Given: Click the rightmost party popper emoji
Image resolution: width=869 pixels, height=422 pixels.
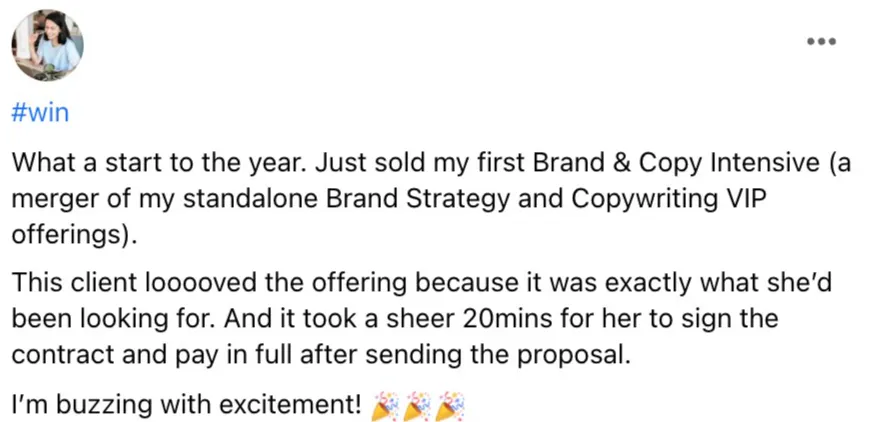Looking at the screenshot, I should [449, 406].
